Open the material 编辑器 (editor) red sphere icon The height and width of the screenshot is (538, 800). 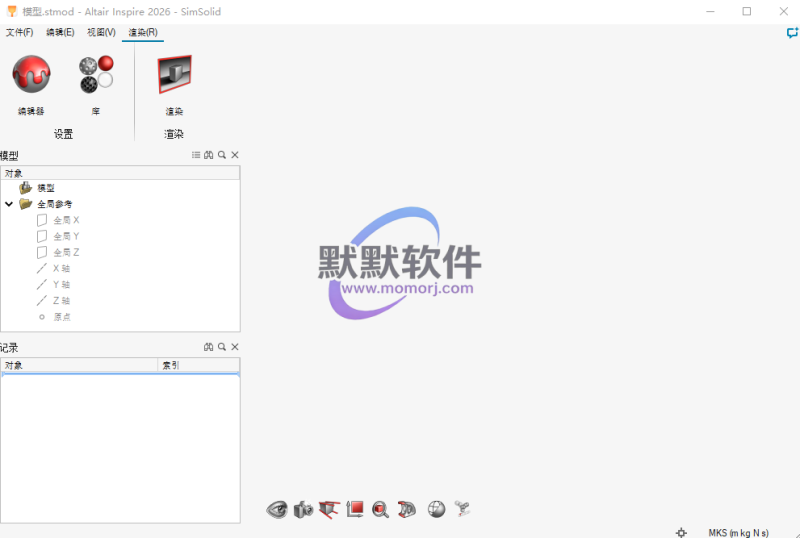(31, 75)
